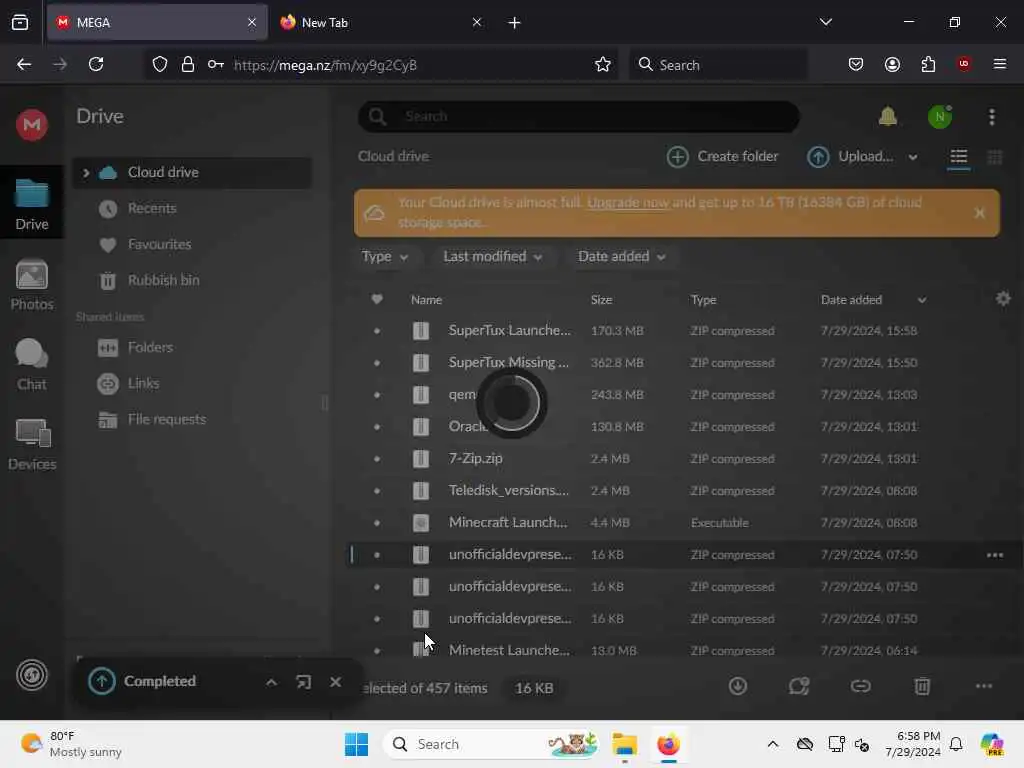Open the MEGA logo home icon
Screen dimensions: 1024x768
click(31, 124)
